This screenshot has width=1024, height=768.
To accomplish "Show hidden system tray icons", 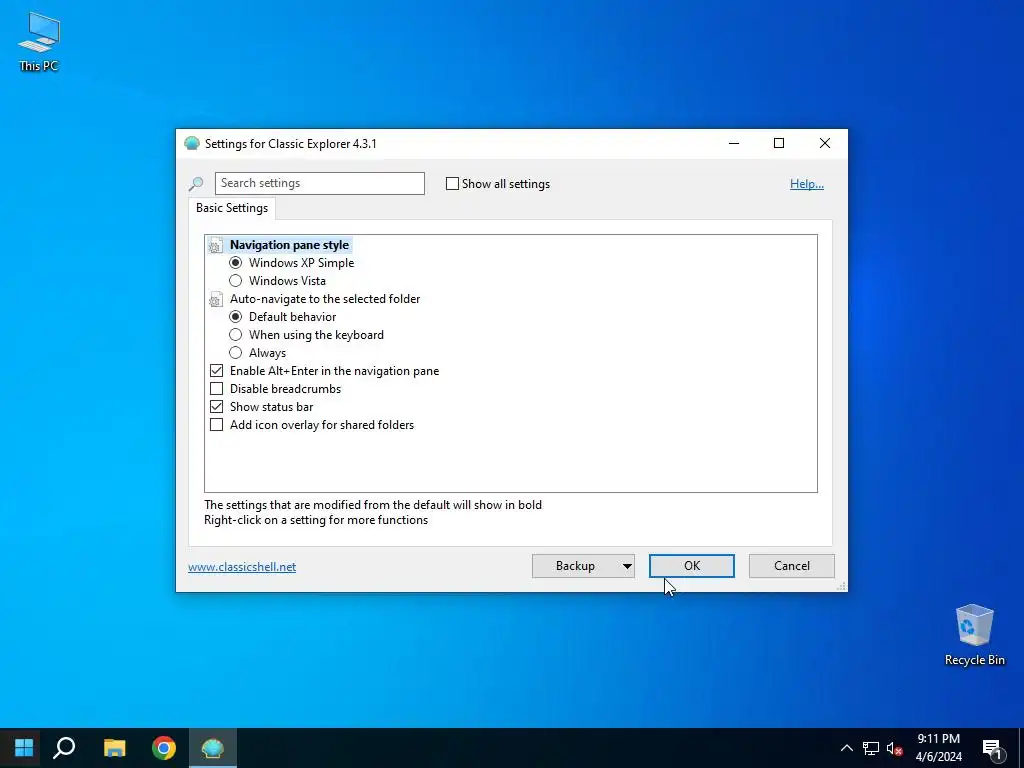I will [x=846, y=748].
